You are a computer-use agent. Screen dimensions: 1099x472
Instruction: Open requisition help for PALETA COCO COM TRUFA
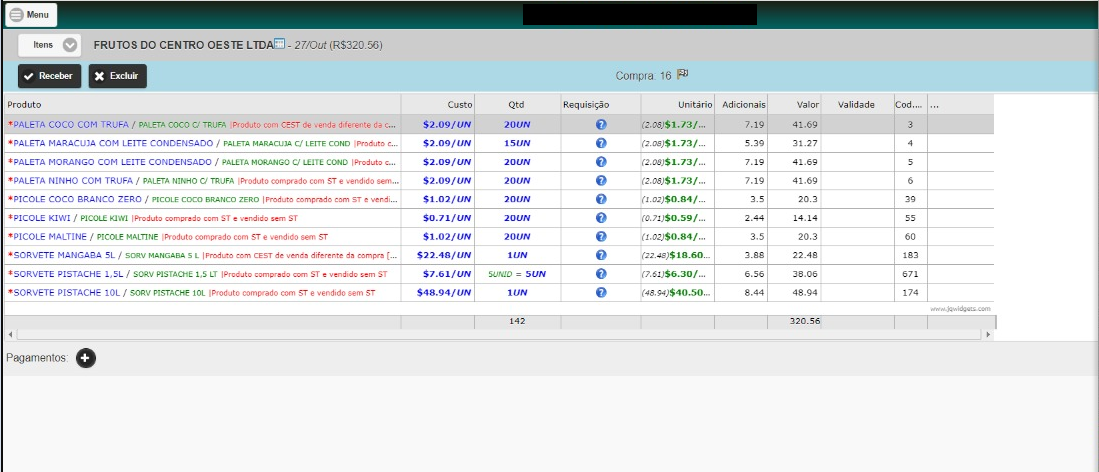(x=601, y=124)
